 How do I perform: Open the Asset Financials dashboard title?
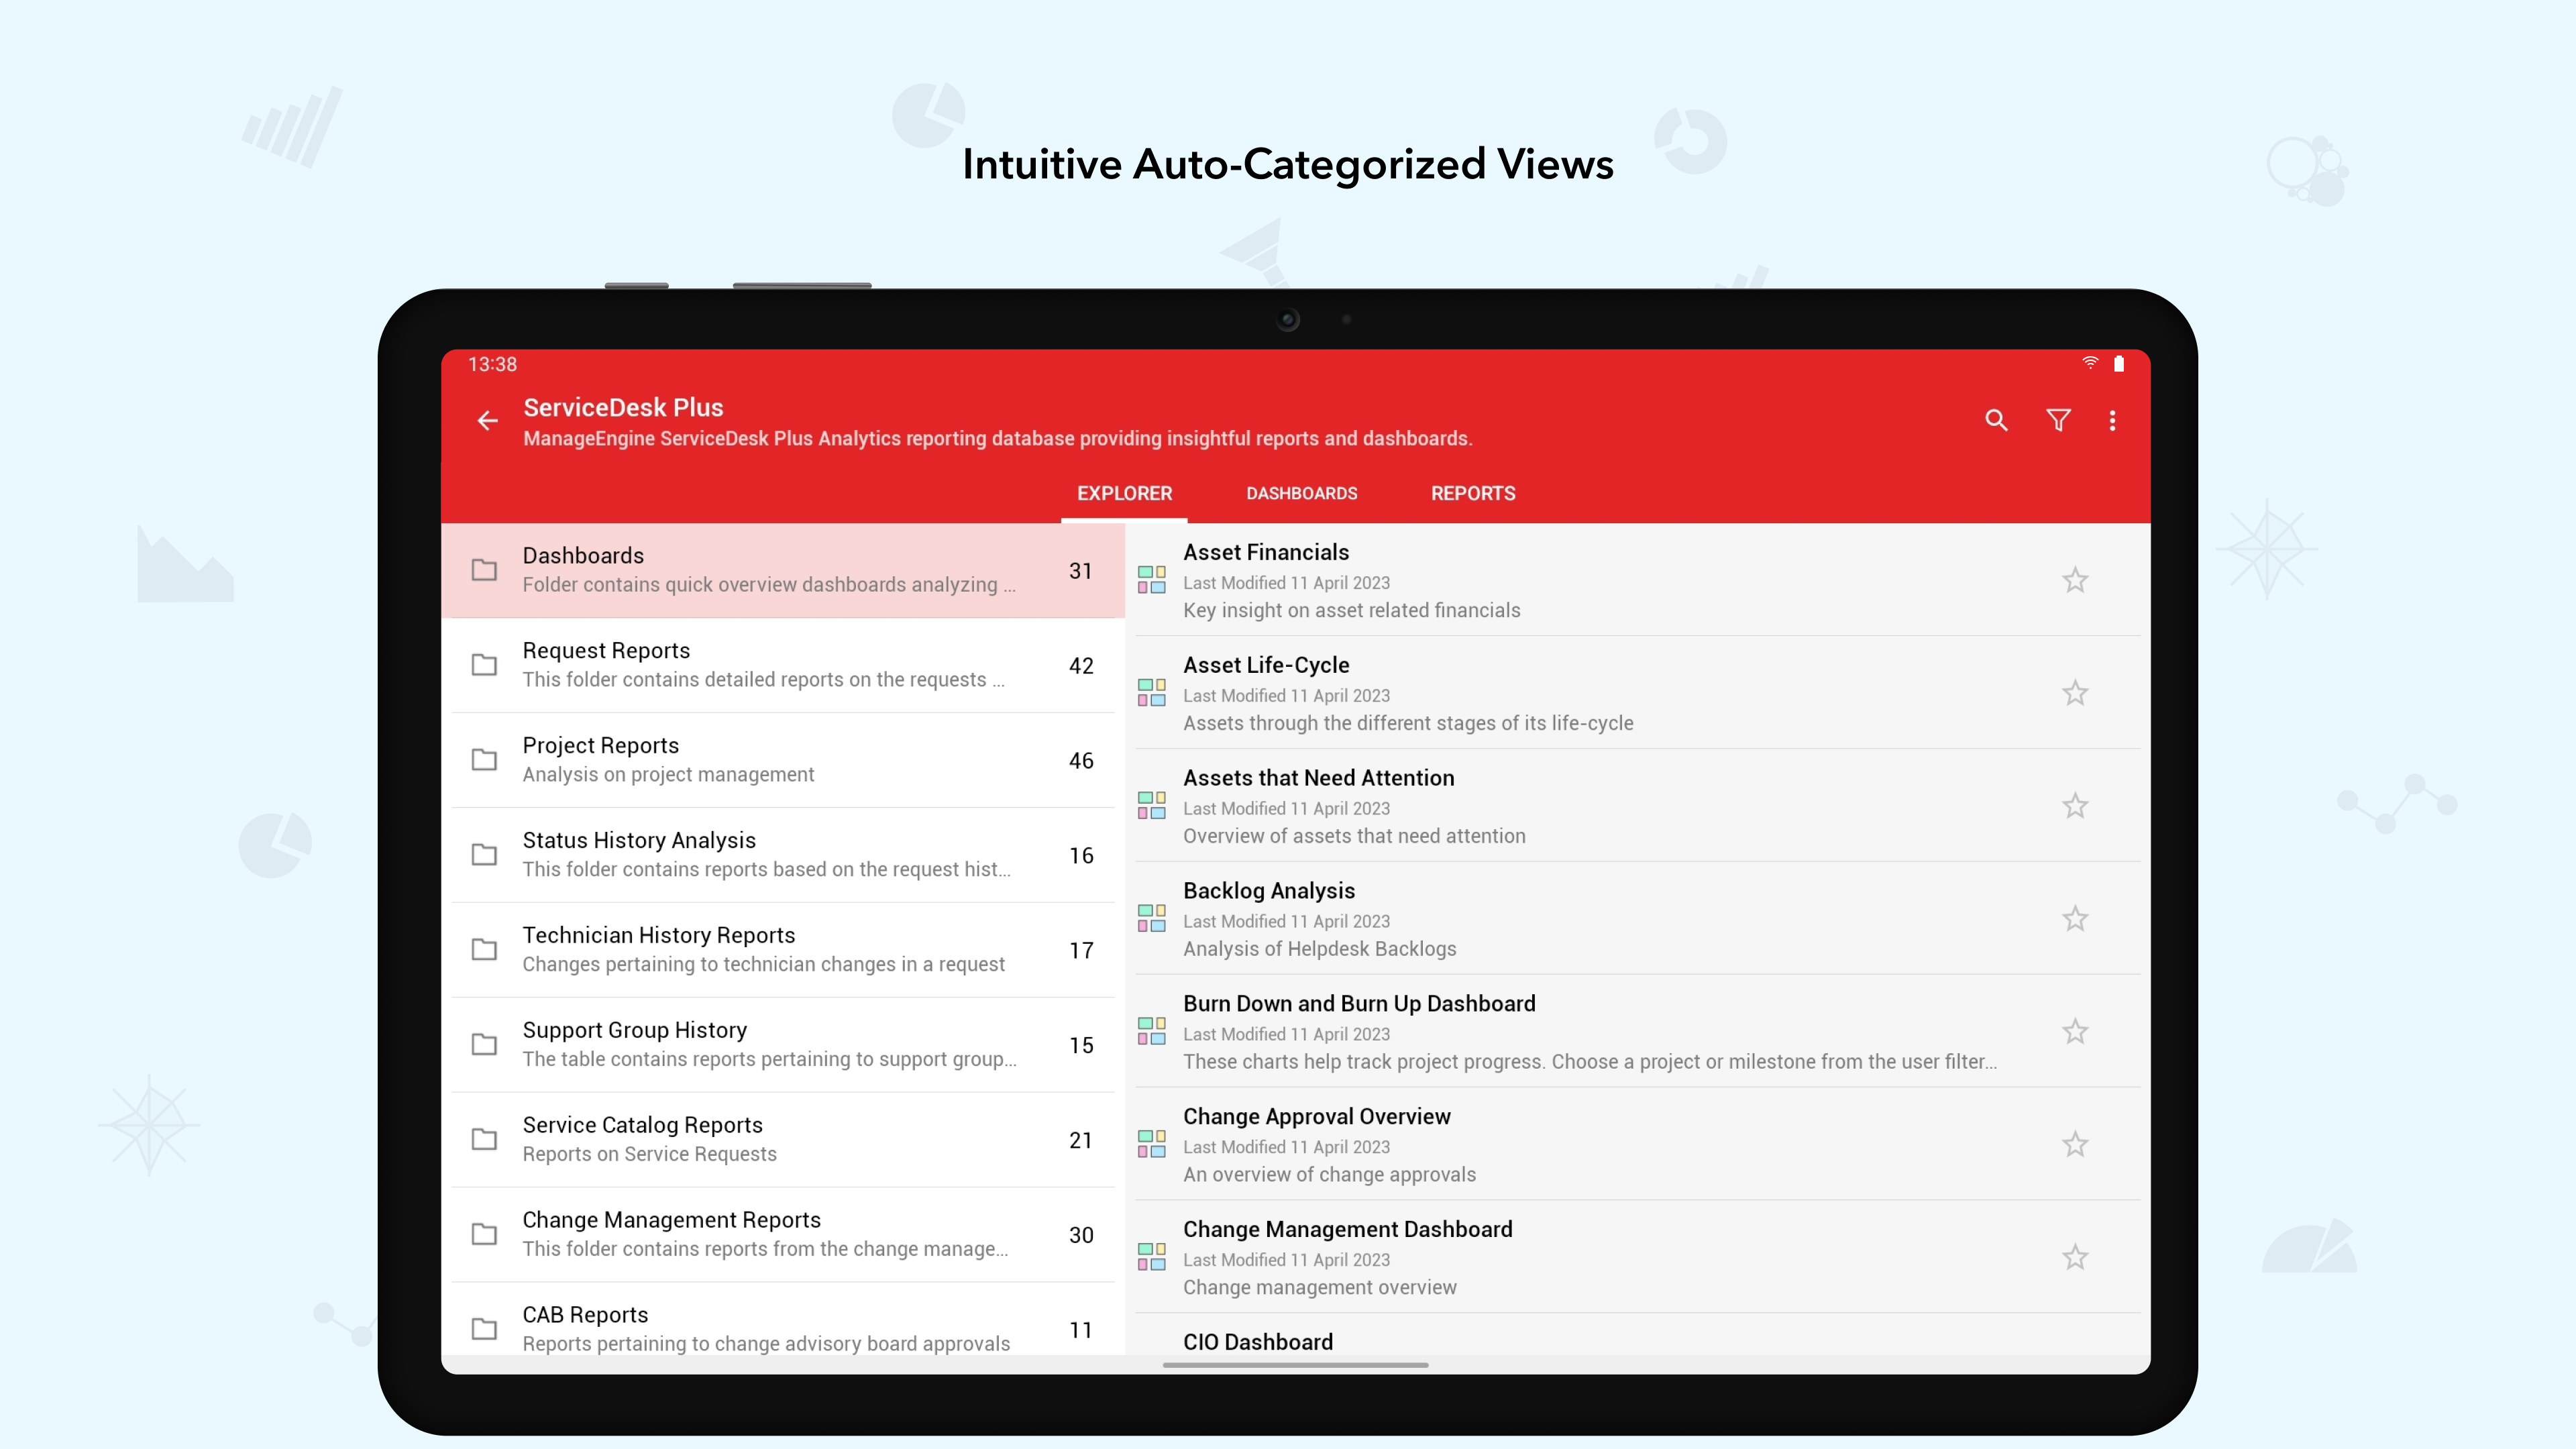click(1266, 552)
